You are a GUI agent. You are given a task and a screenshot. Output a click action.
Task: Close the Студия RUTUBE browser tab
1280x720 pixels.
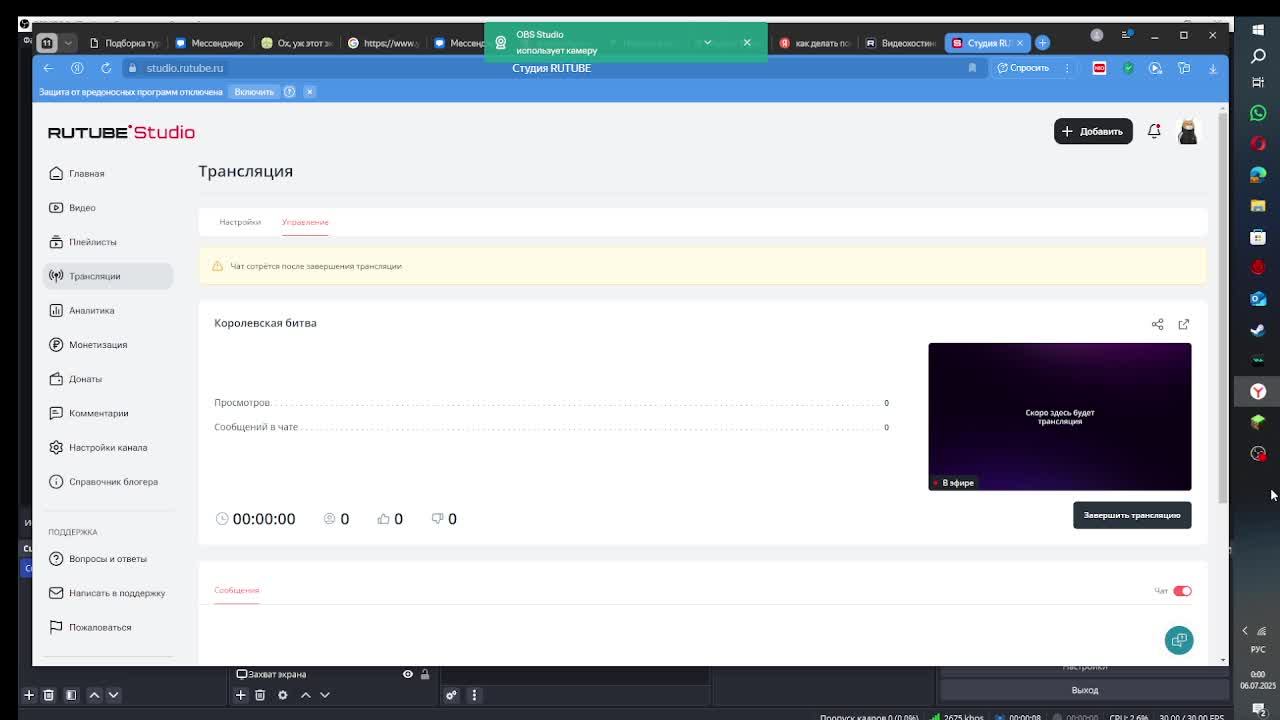1019,43
